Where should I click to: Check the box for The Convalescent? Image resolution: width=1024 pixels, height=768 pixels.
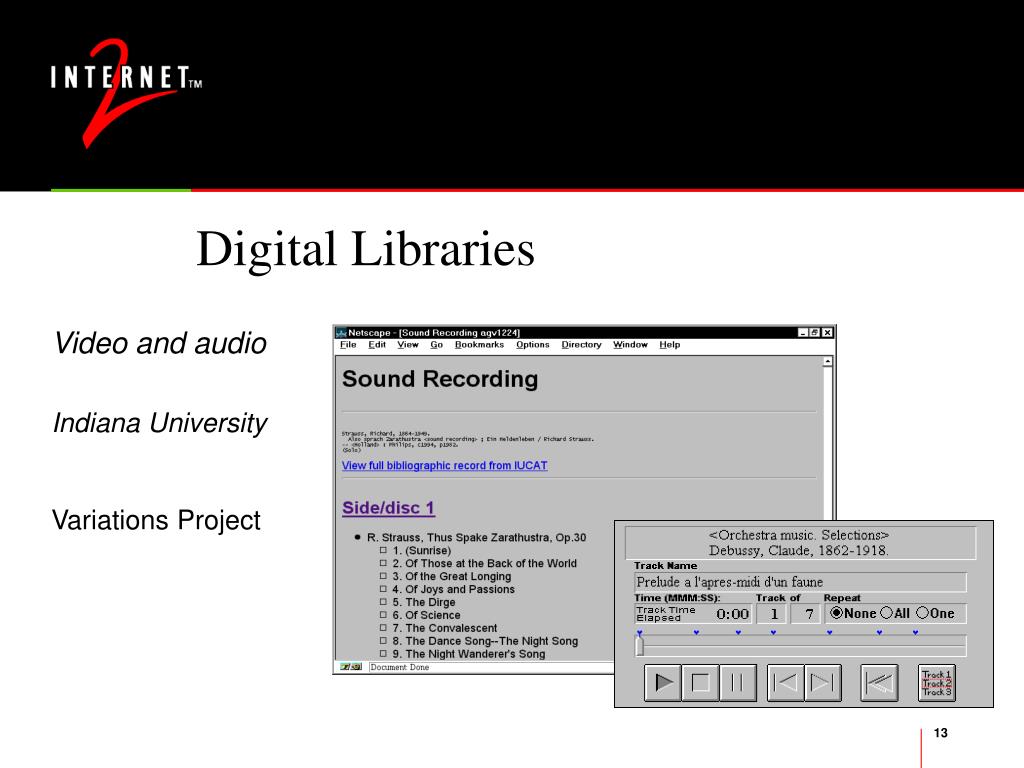tap(383, 628)
